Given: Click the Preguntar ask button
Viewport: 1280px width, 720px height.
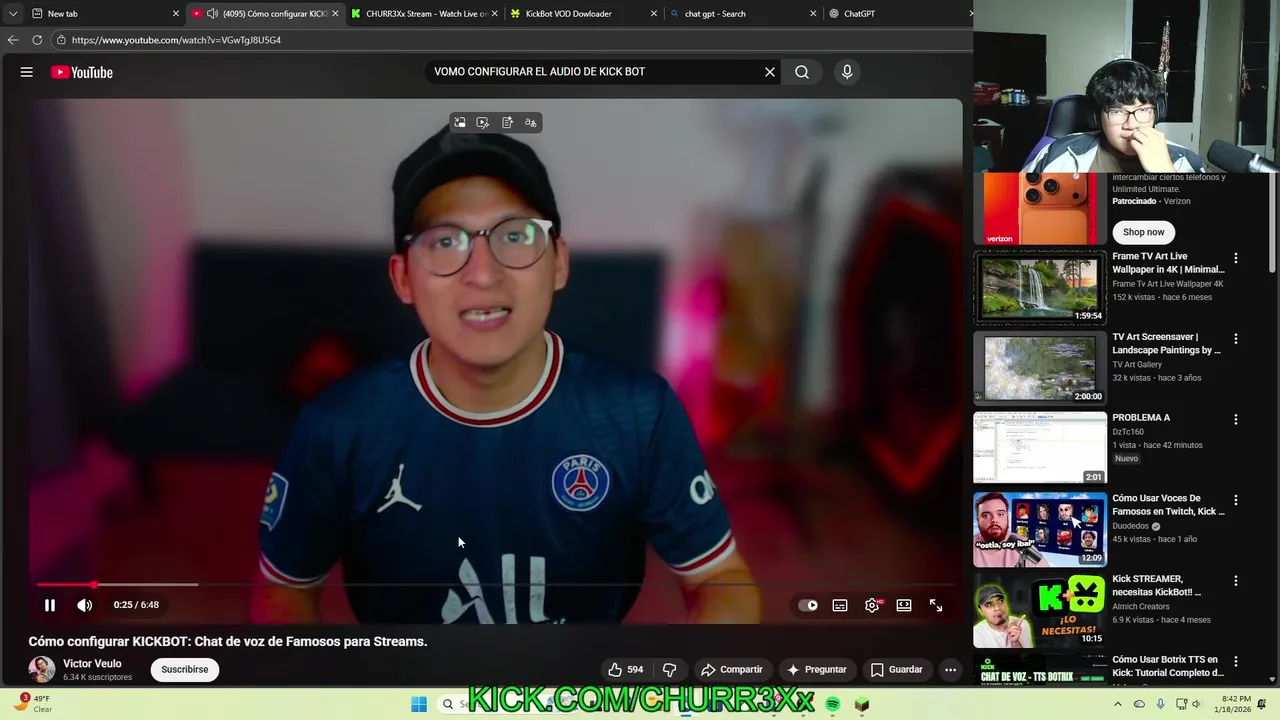Looking at the screenshot, I should pyautogui.click(x=817, y=669).
